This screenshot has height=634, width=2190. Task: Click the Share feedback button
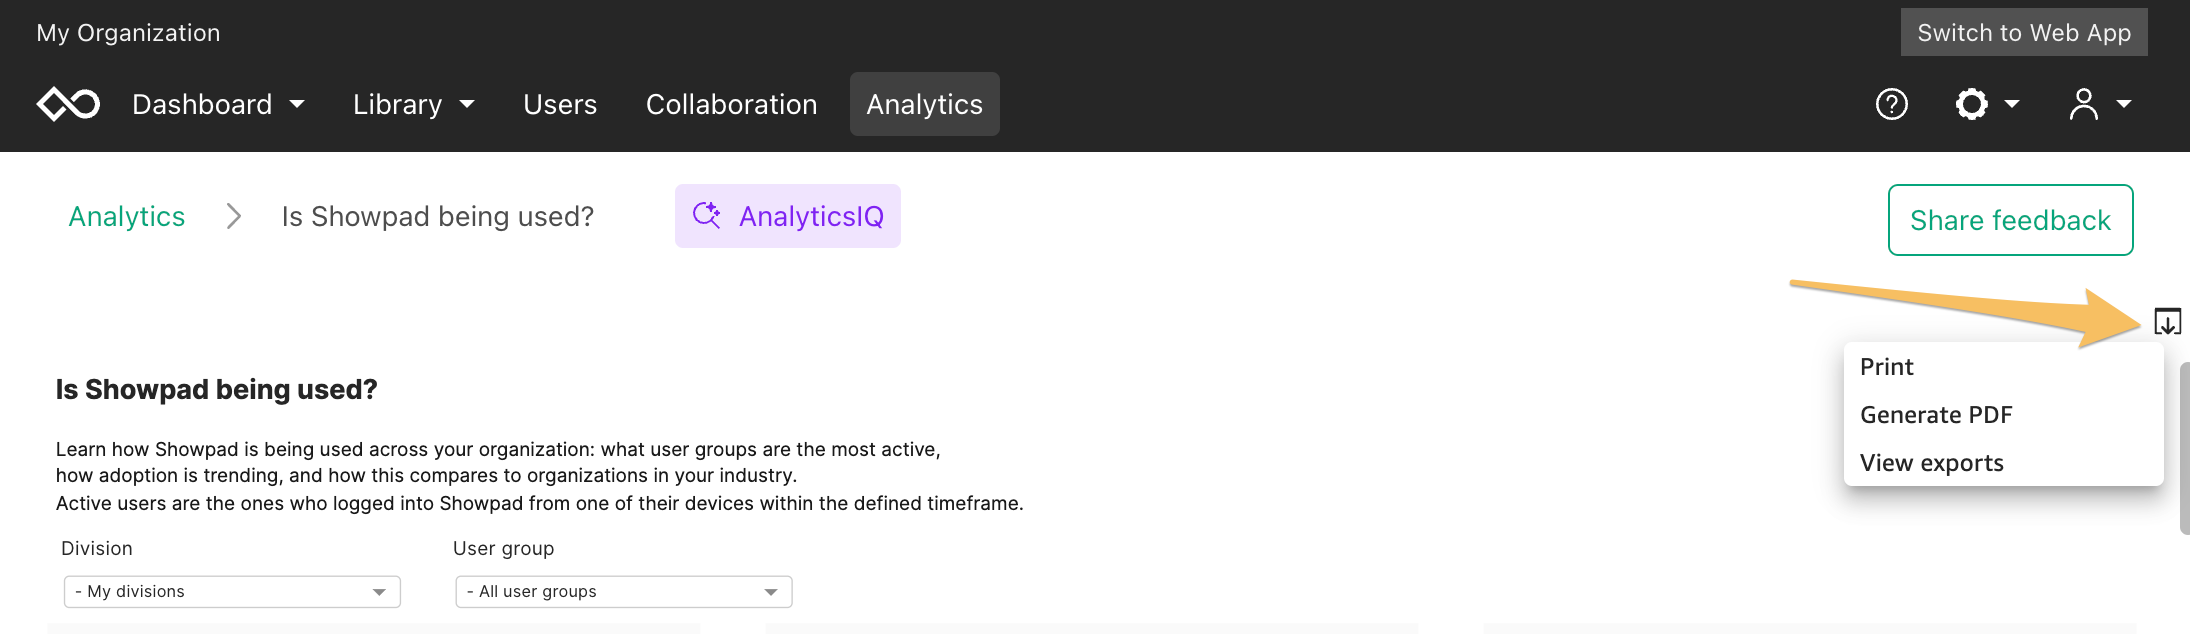point(2011,220)
